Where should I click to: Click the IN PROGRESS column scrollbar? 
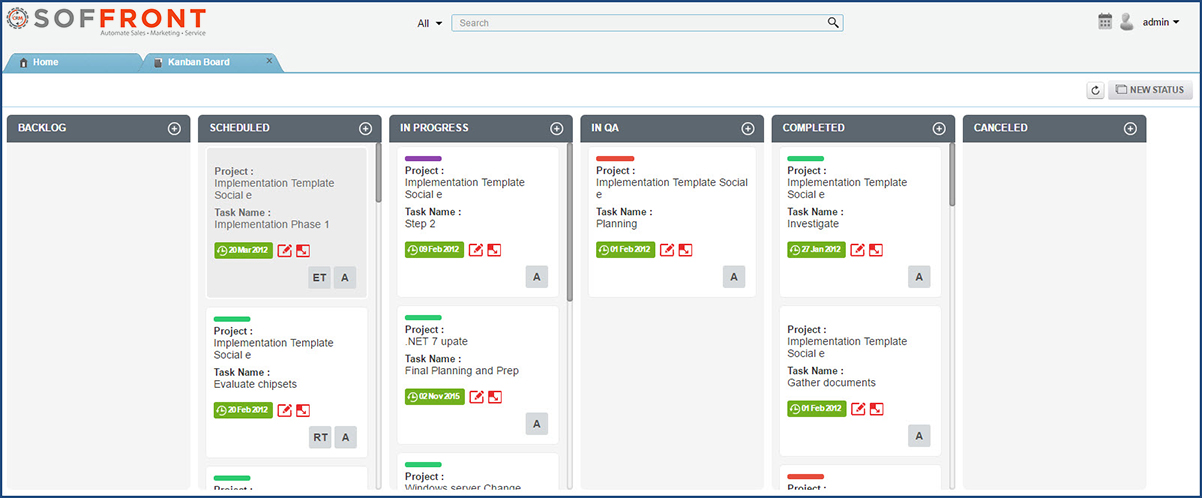click(x=569, y=221)
